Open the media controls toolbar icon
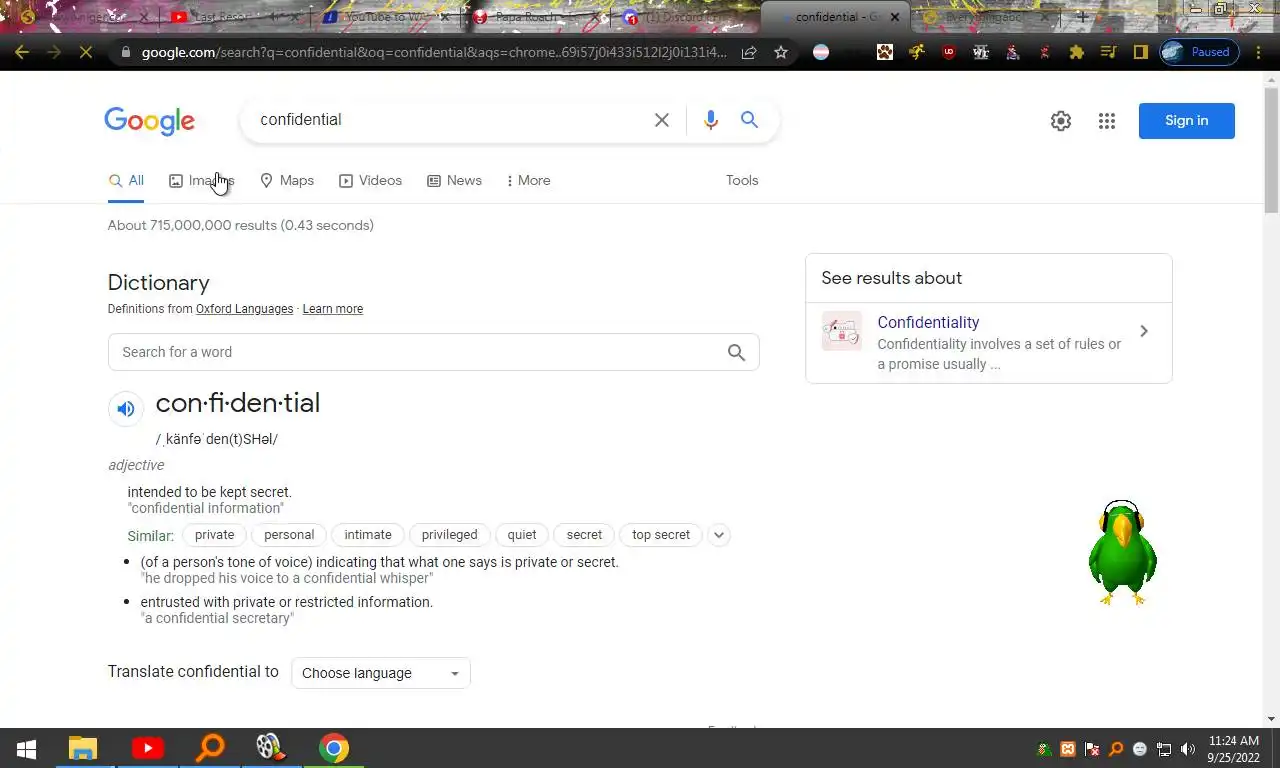Screen dimensions: 1280x768 coord(1108,52)
